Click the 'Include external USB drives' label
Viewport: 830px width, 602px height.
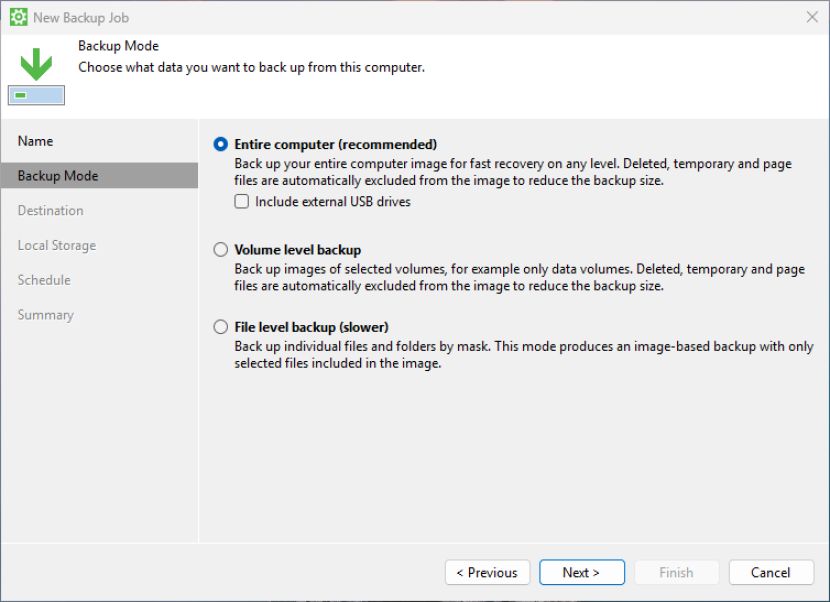[x=332, y=201]
